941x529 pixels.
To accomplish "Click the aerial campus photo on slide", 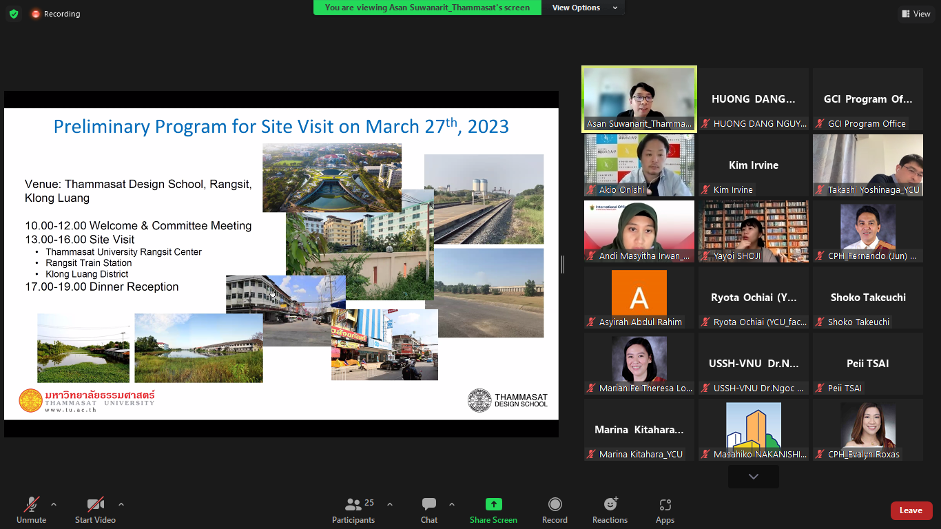I will click(x=332, y=177).
